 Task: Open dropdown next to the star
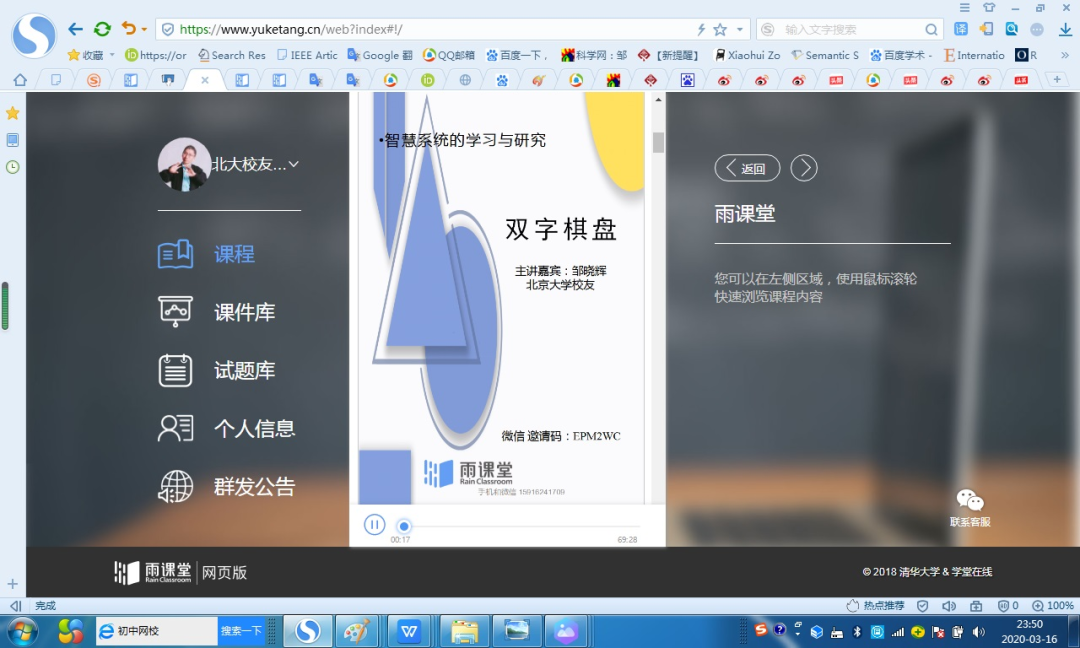(740, 30)
